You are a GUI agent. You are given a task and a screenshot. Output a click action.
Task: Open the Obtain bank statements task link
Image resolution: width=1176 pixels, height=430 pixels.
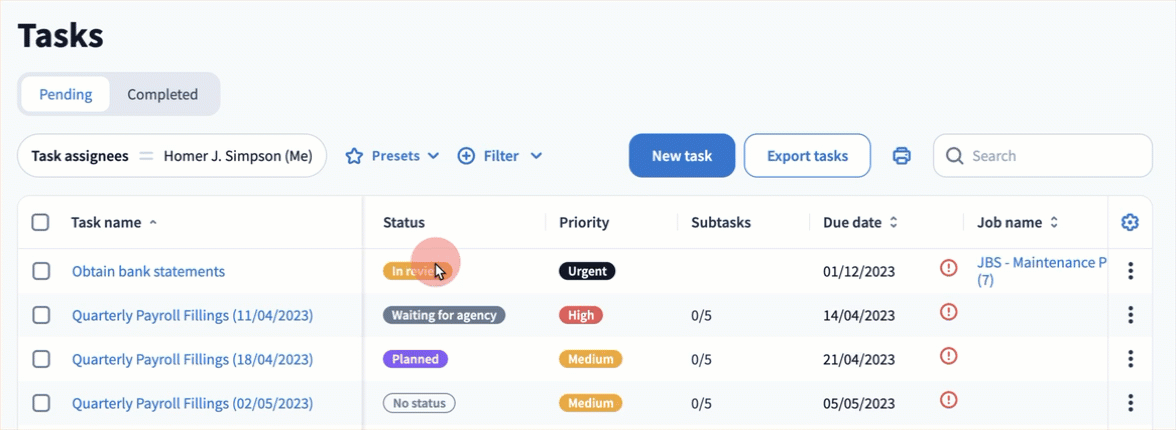coord(148,271)
